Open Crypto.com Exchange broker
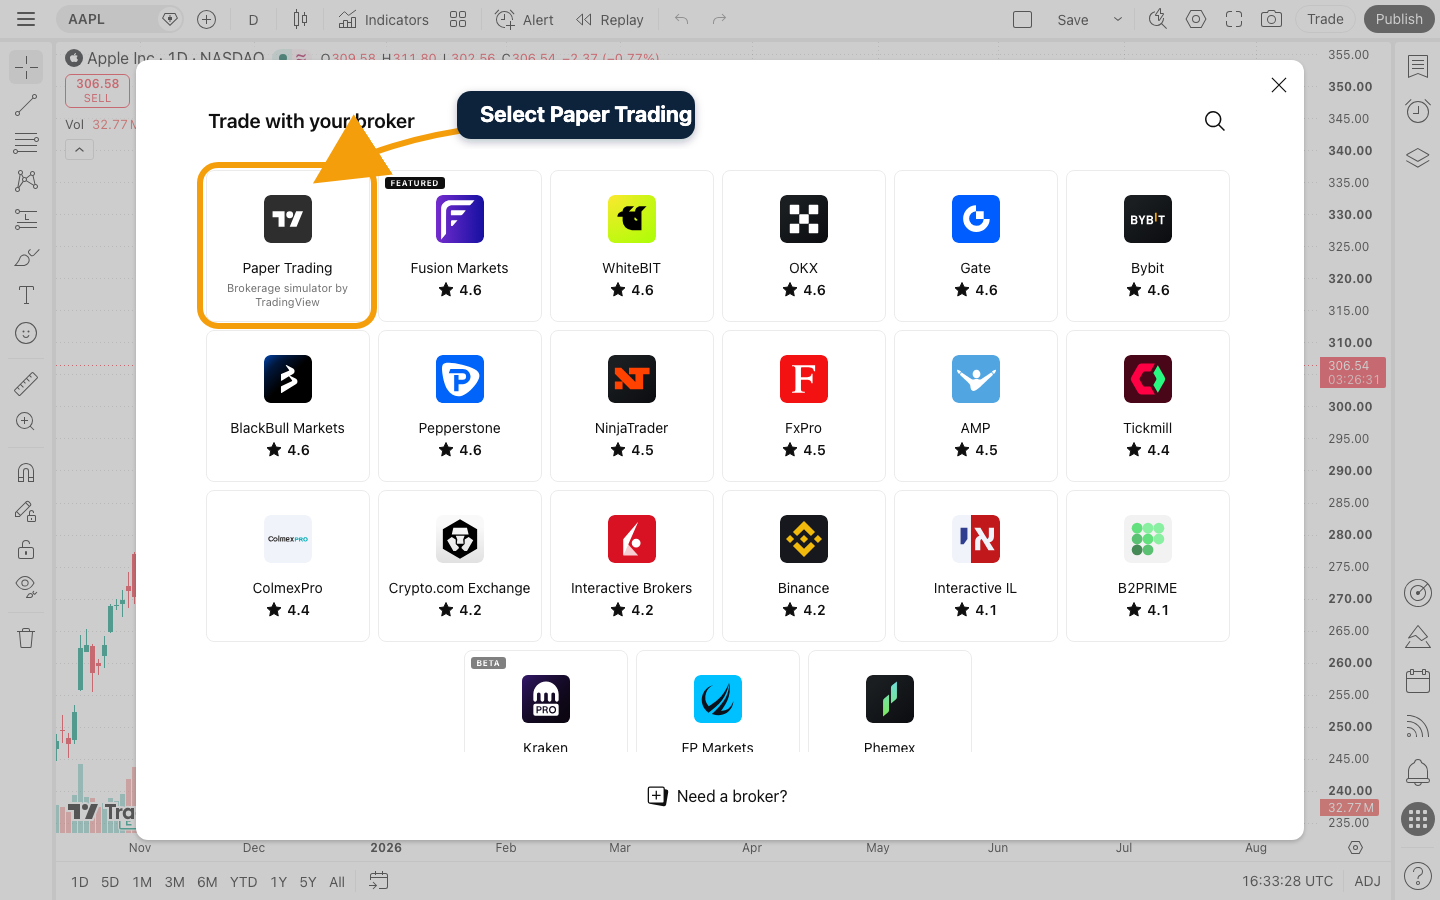The image size is (1440, 900). 460,566
